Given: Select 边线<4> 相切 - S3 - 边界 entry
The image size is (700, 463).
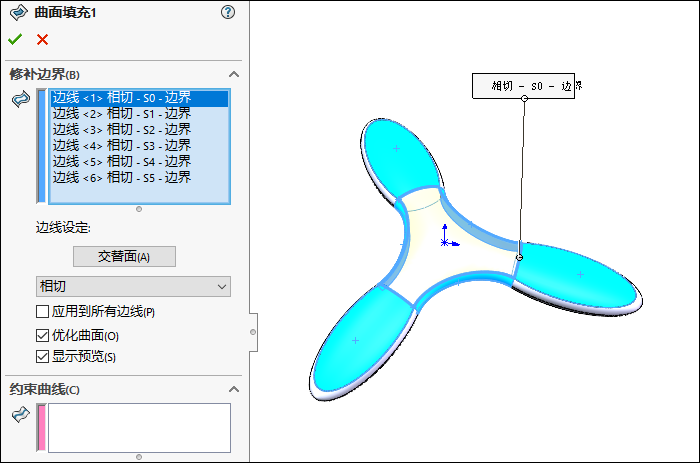Looking at the screenshot, I should (139, 146).
